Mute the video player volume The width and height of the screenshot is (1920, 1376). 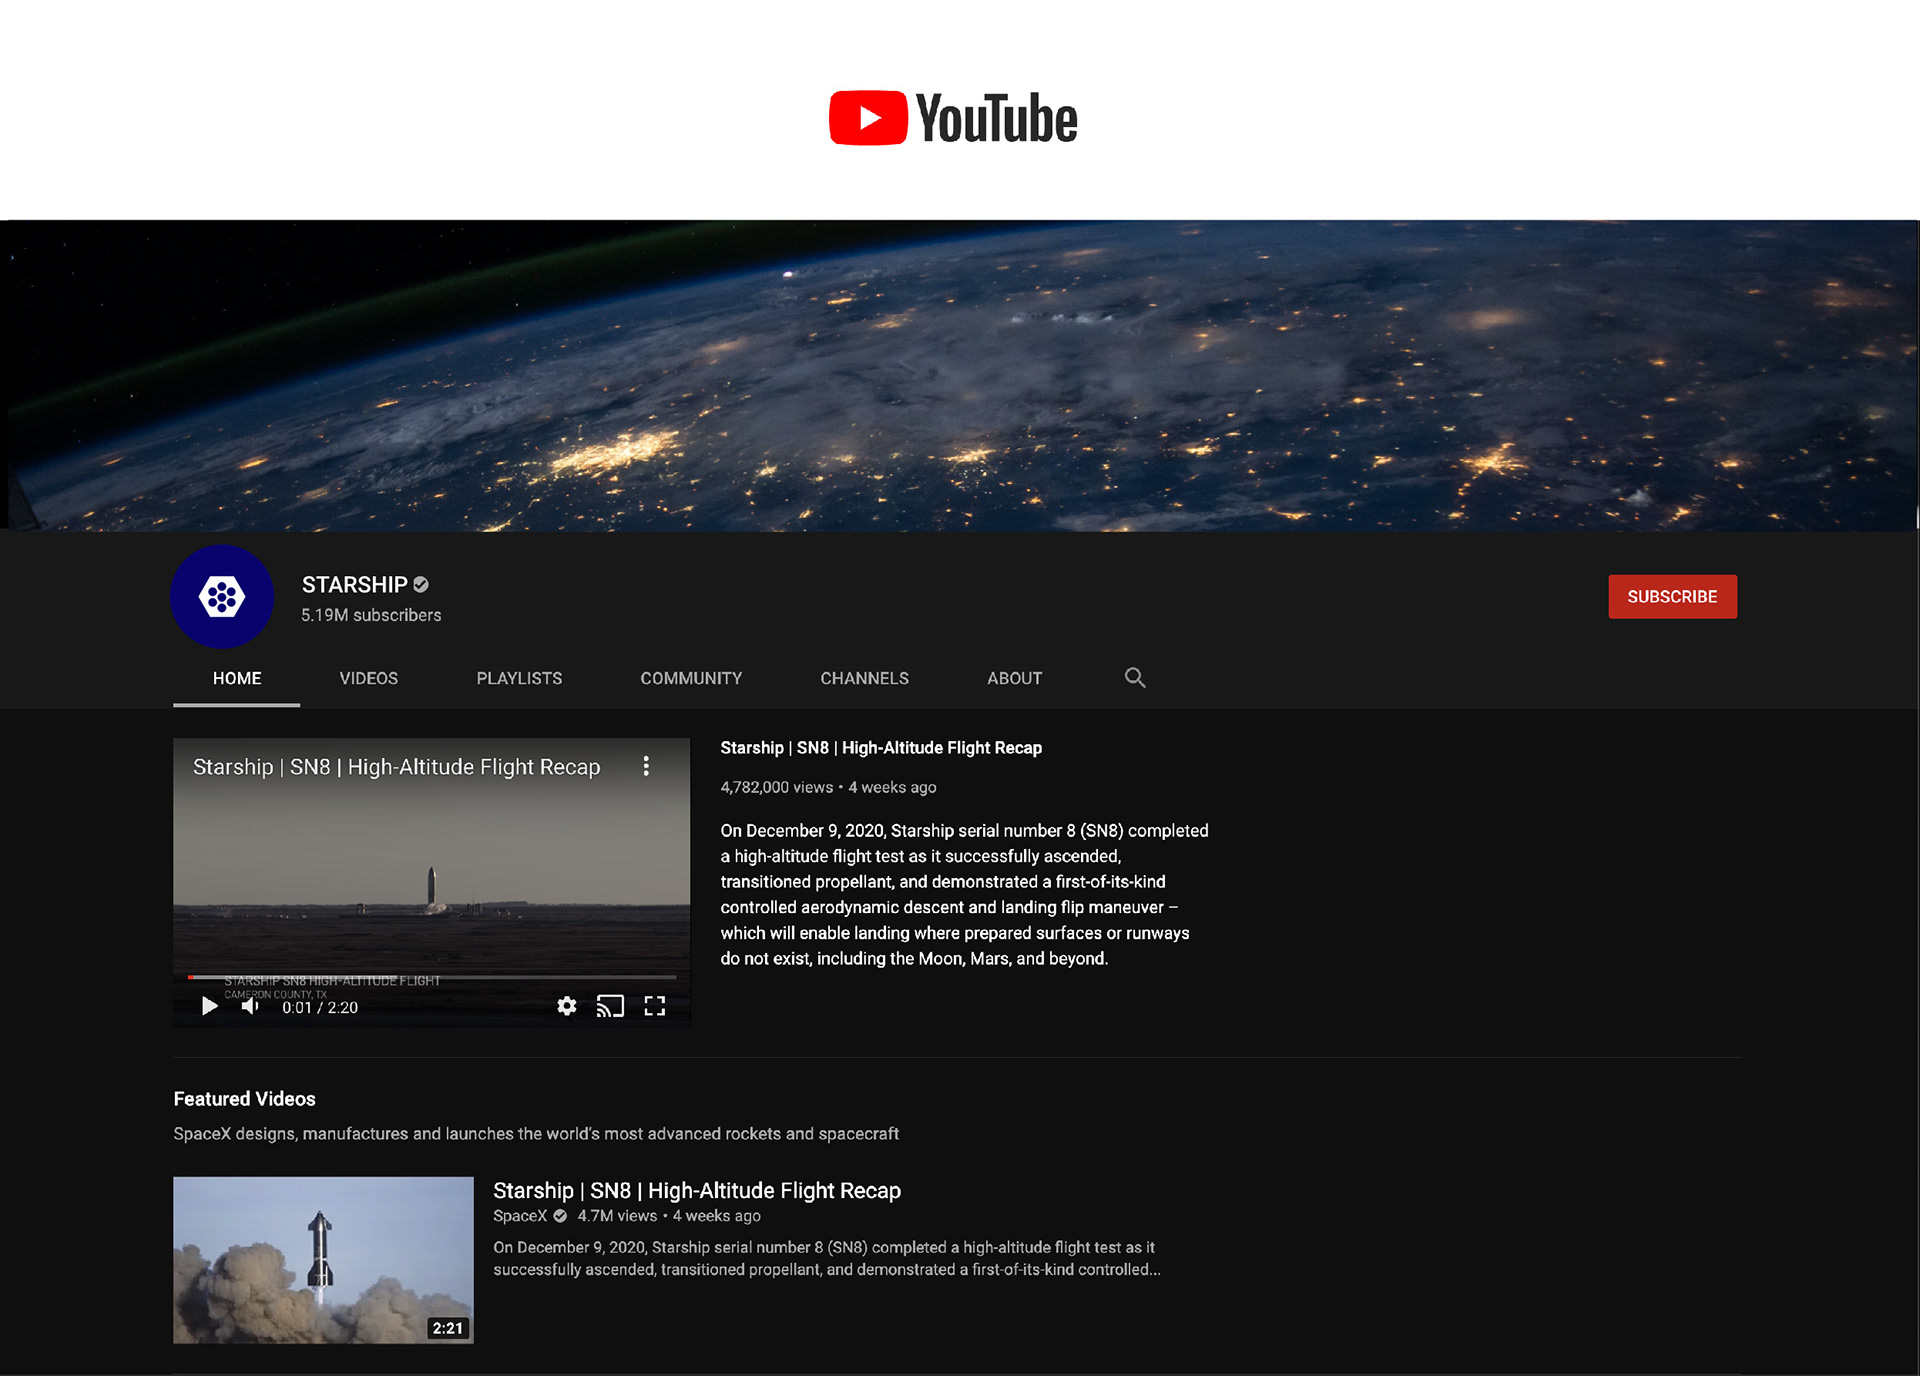point(250,1006)
